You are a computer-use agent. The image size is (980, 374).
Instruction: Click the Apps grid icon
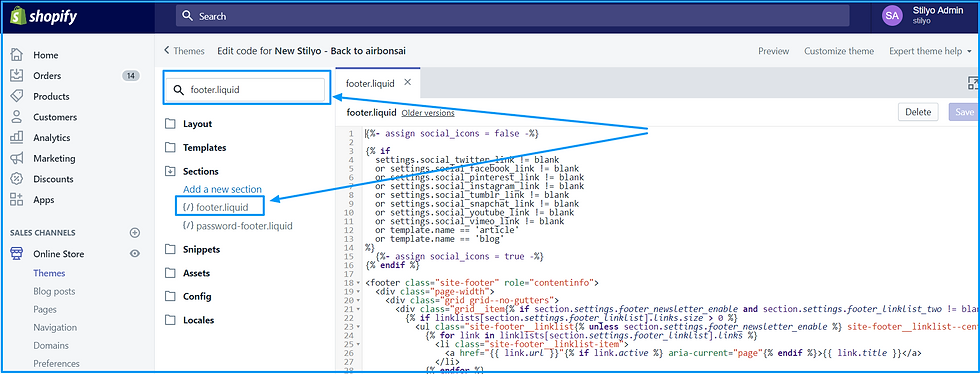coord(17,200)
